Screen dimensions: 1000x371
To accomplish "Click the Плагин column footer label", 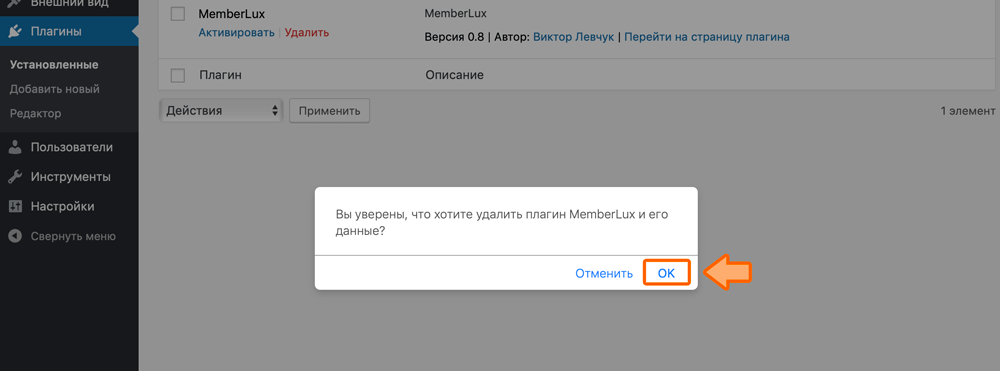I will tap(220, 75).
